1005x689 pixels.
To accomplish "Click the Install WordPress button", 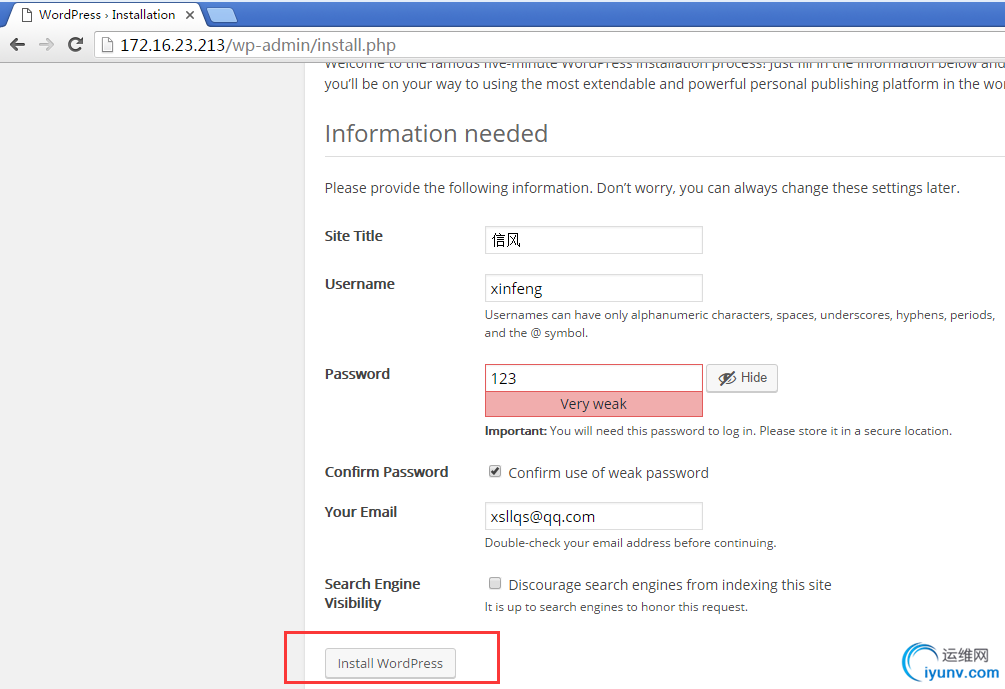I will click(x=390, y=663).
